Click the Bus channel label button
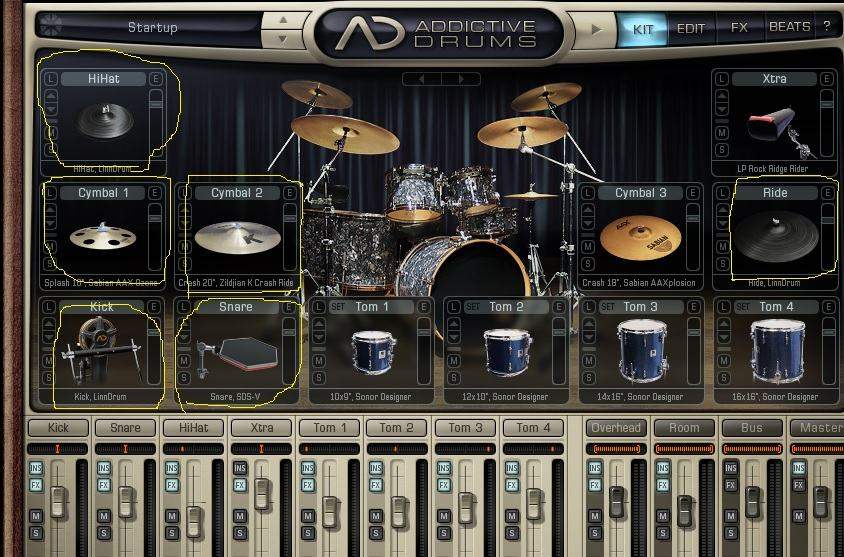The width and height of the screenshot is (844, 557). point(752,428)
